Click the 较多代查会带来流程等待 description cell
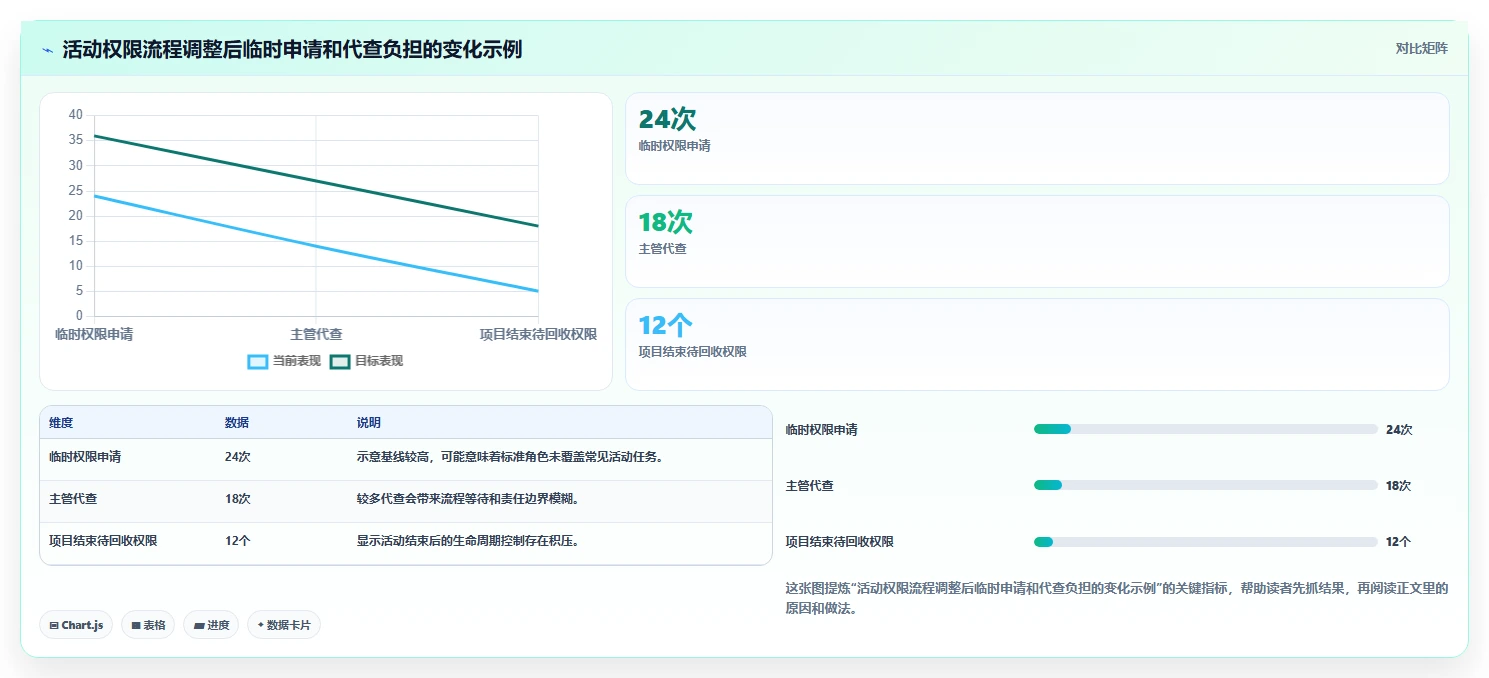Viewport: 1489px width, 678px height. 468,498
